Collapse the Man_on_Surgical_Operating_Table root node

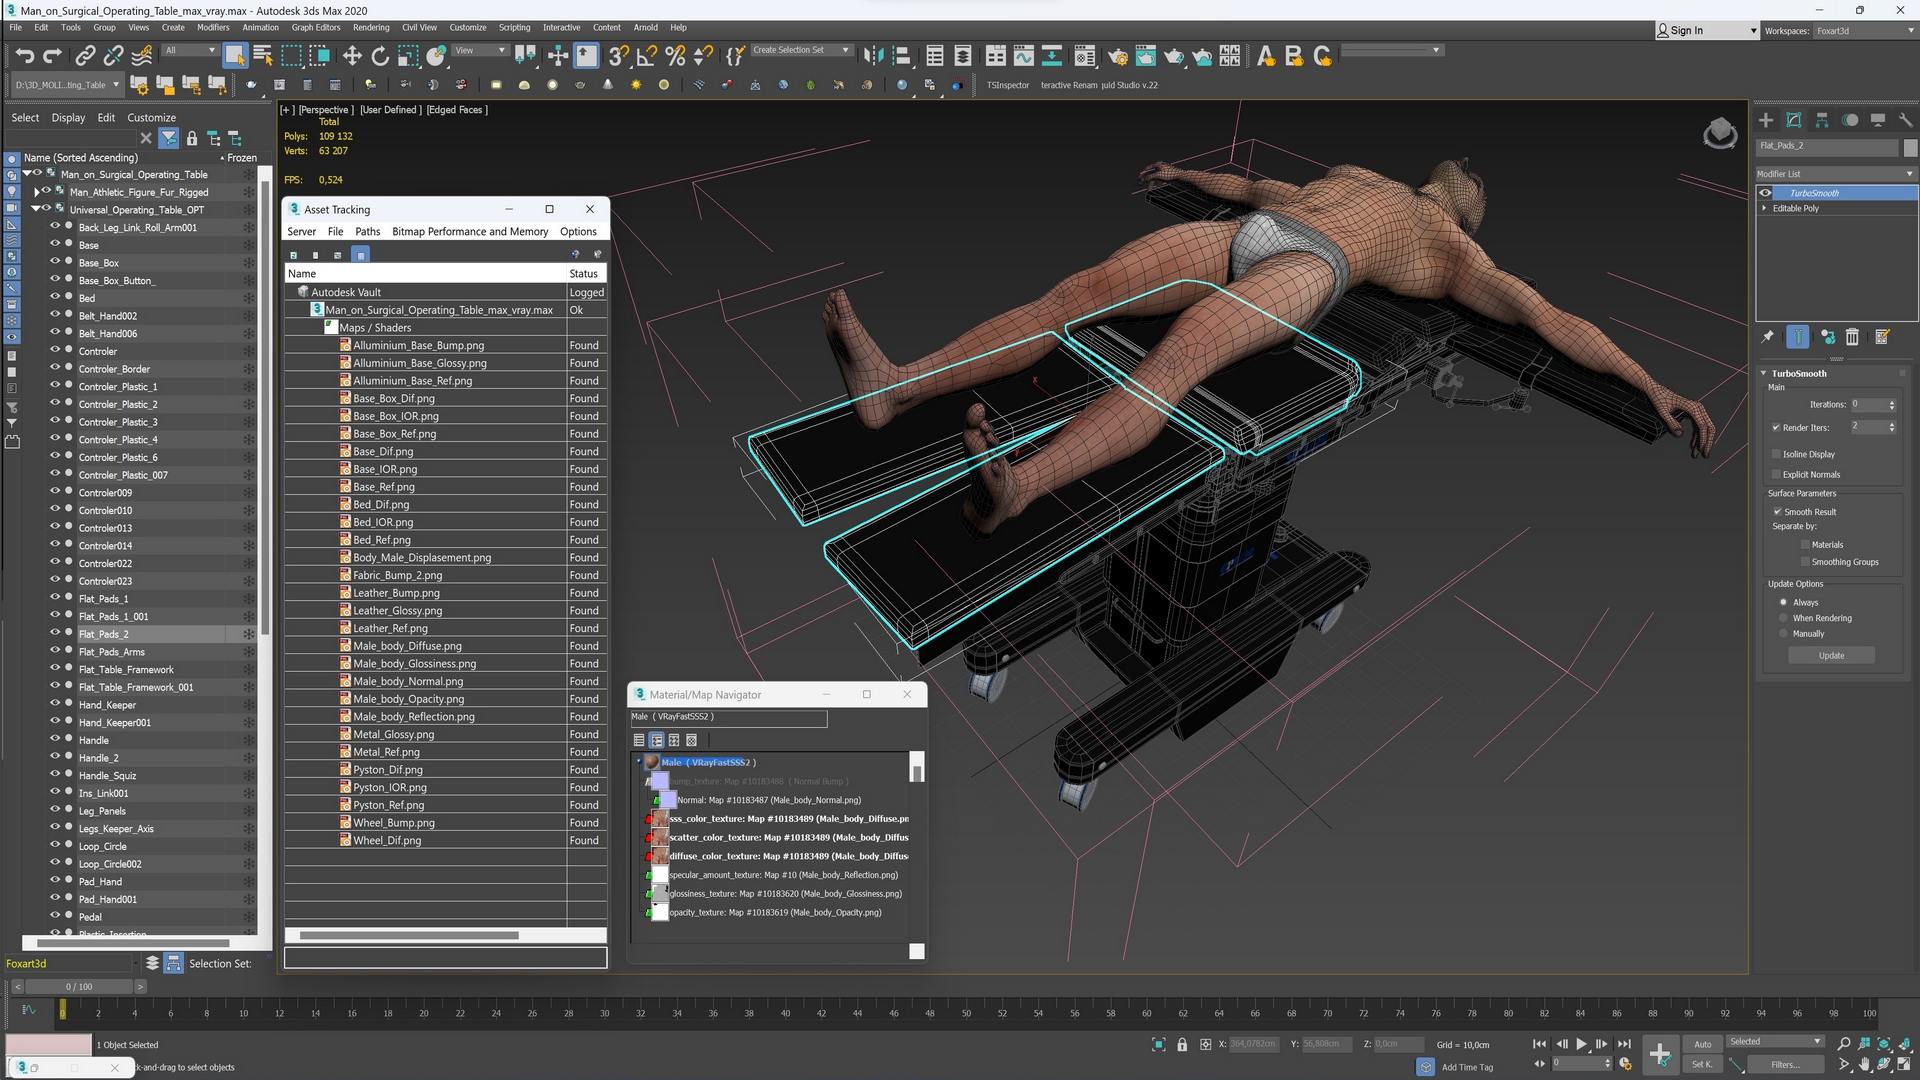(x=27, y=174)
